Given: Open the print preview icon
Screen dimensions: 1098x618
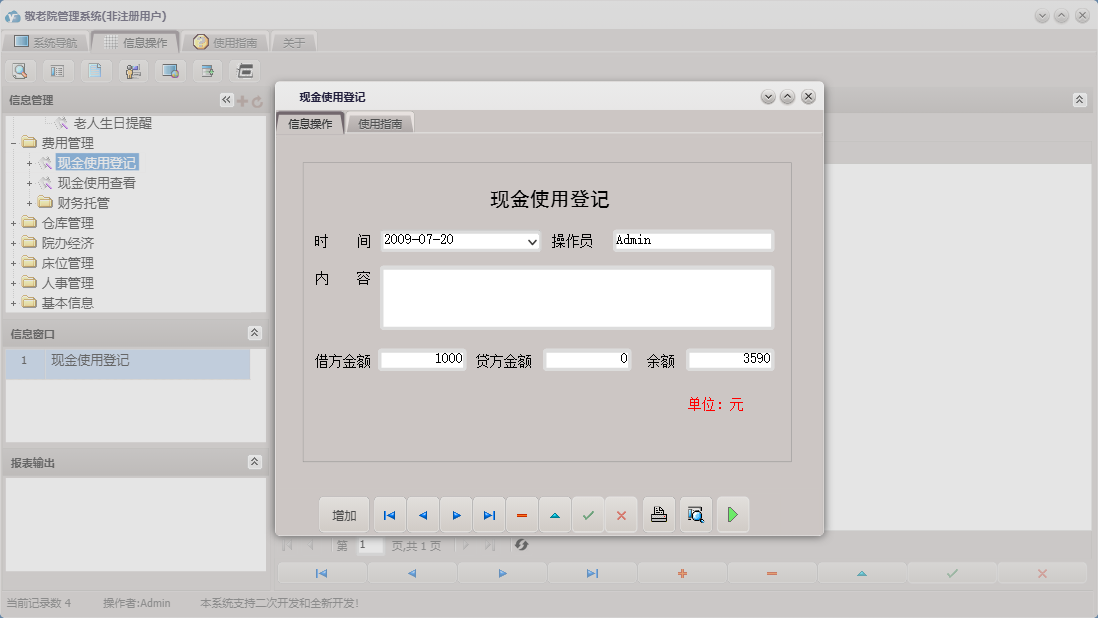Looking at the screenshot, I should 695,514.
